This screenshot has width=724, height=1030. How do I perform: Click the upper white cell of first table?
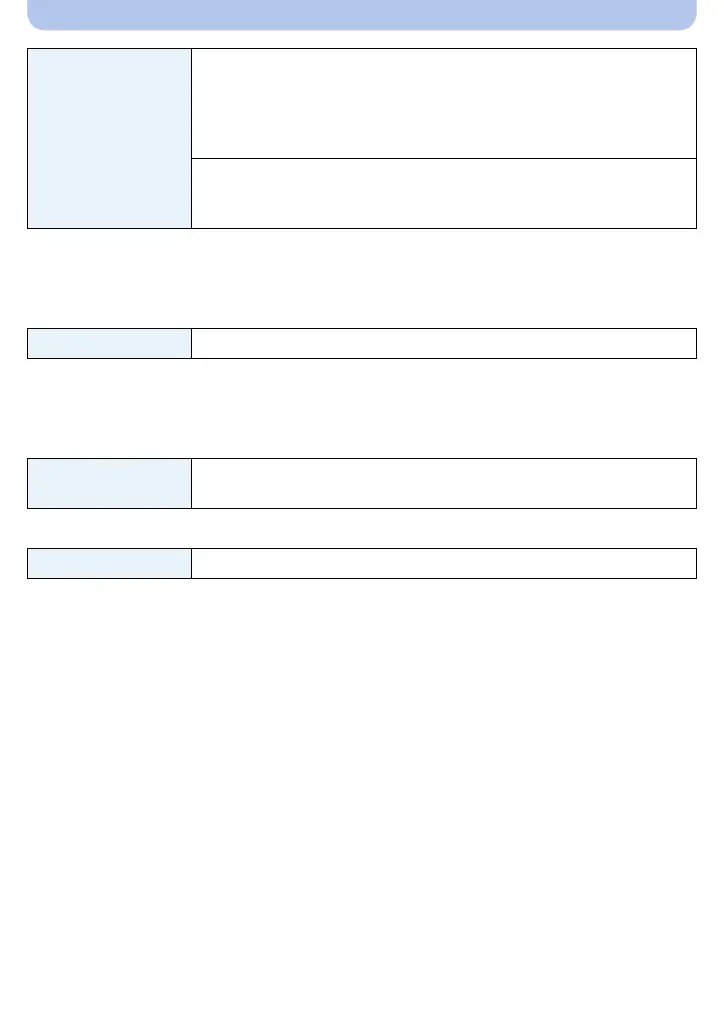tap(443, 103)
